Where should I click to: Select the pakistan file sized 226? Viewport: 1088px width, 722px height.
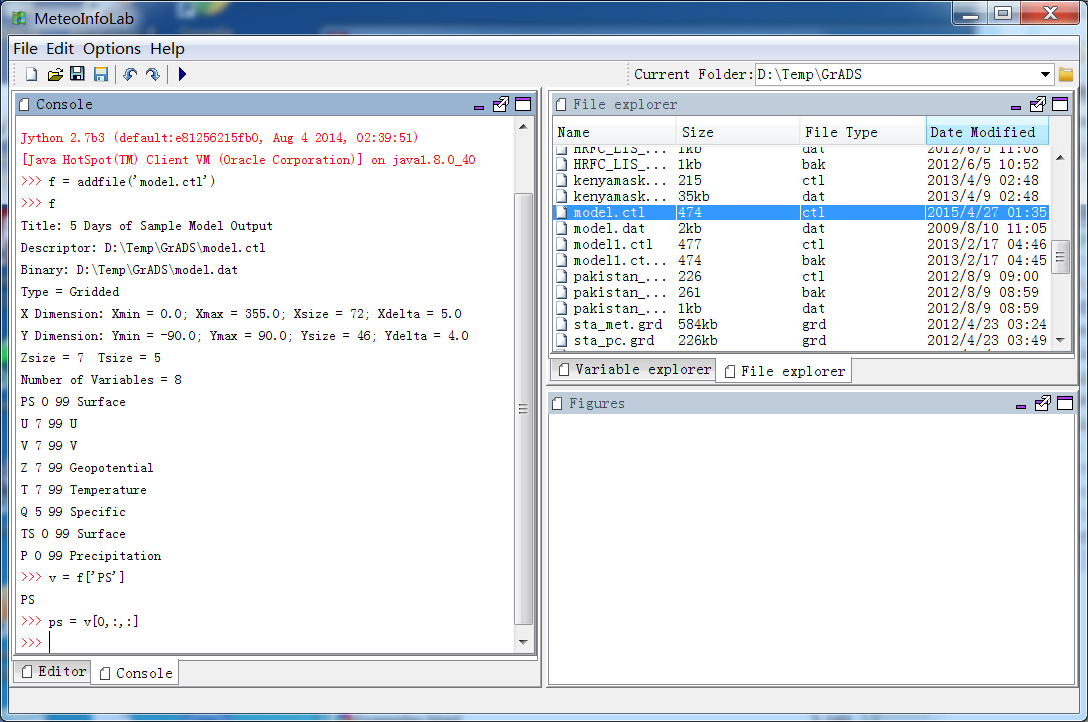(x=801, y=276)
